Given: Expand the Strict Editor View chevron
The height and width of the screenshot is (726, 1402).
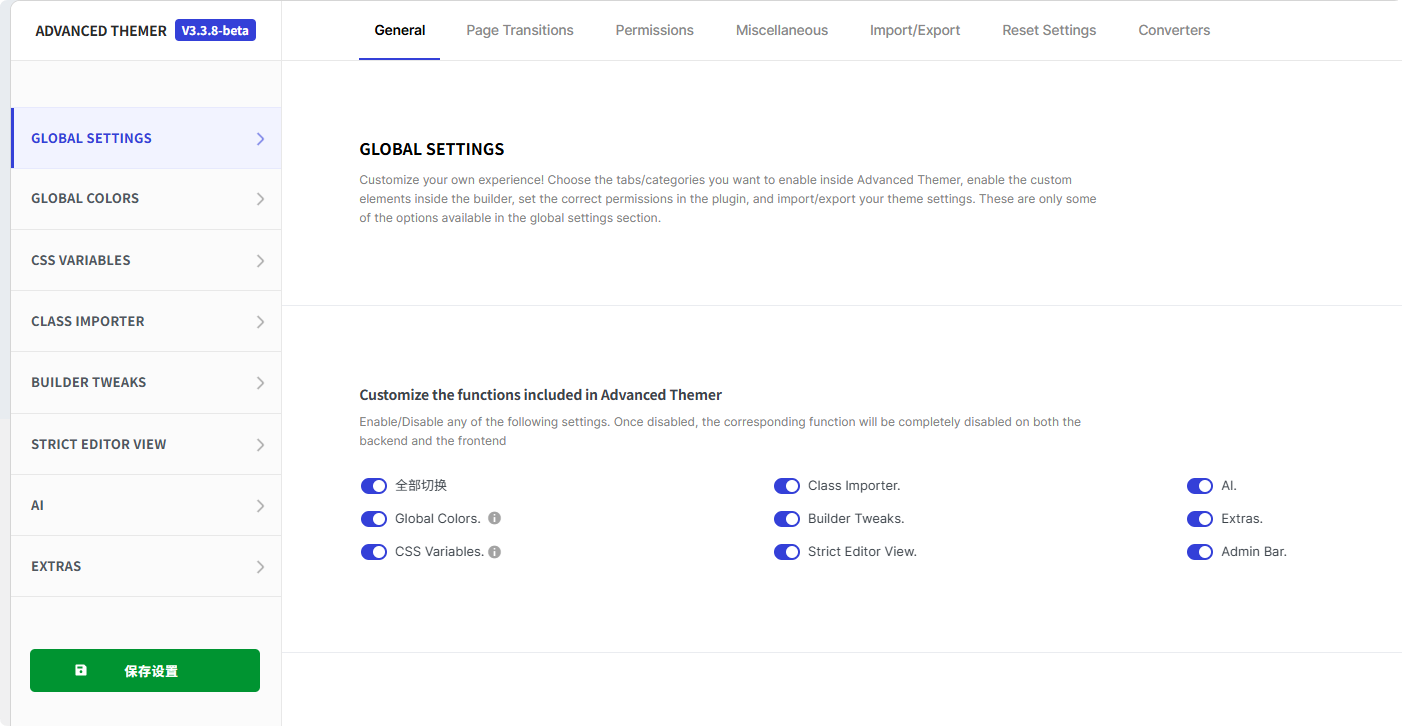Looking at the screenshot, I should click(x=260, y=445).
